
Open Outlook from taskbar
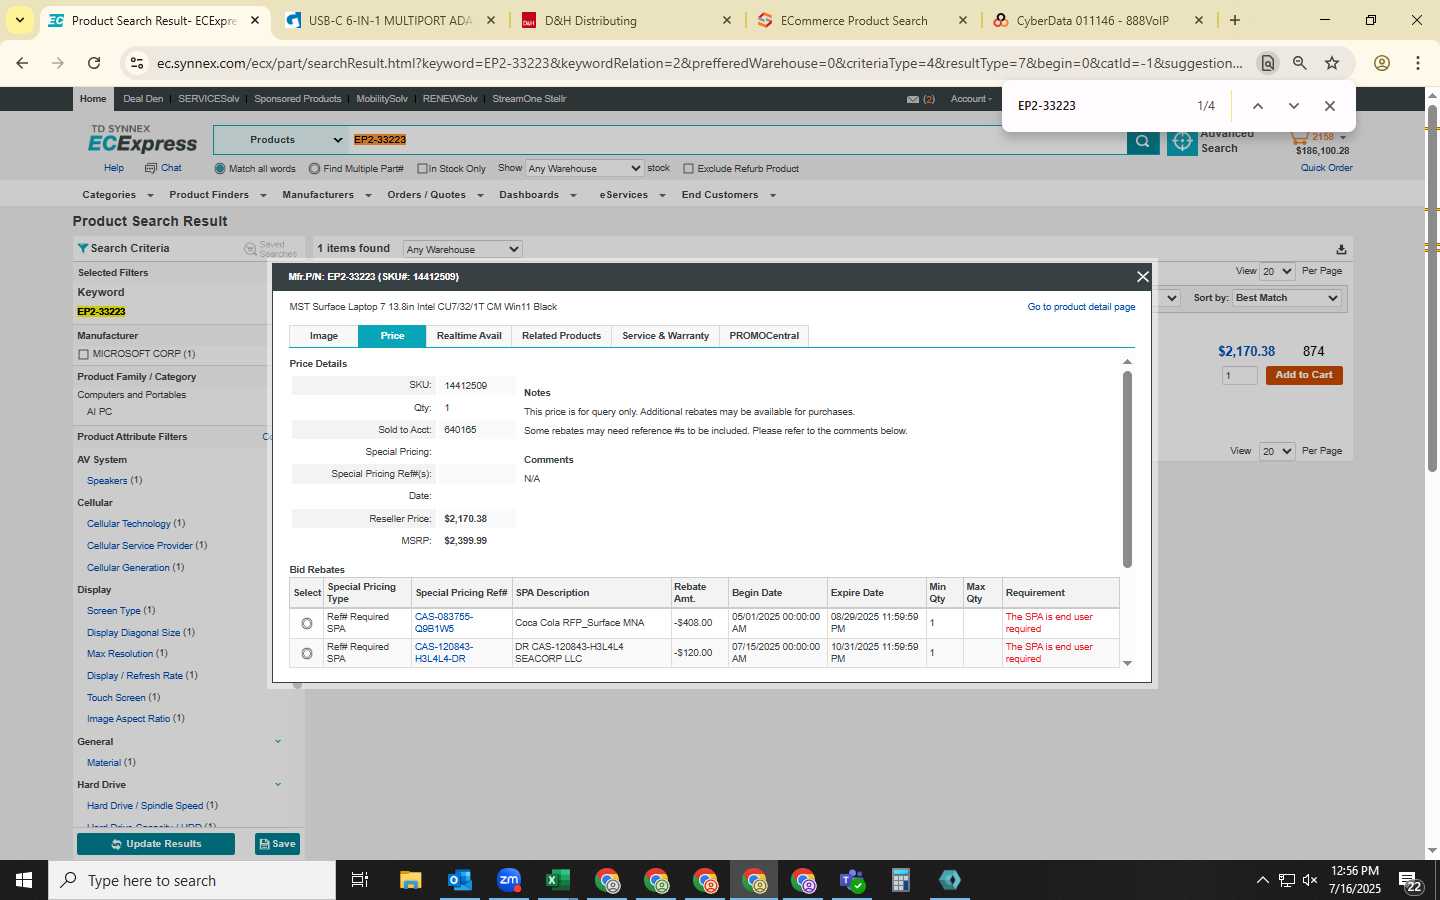click(459, 880)
